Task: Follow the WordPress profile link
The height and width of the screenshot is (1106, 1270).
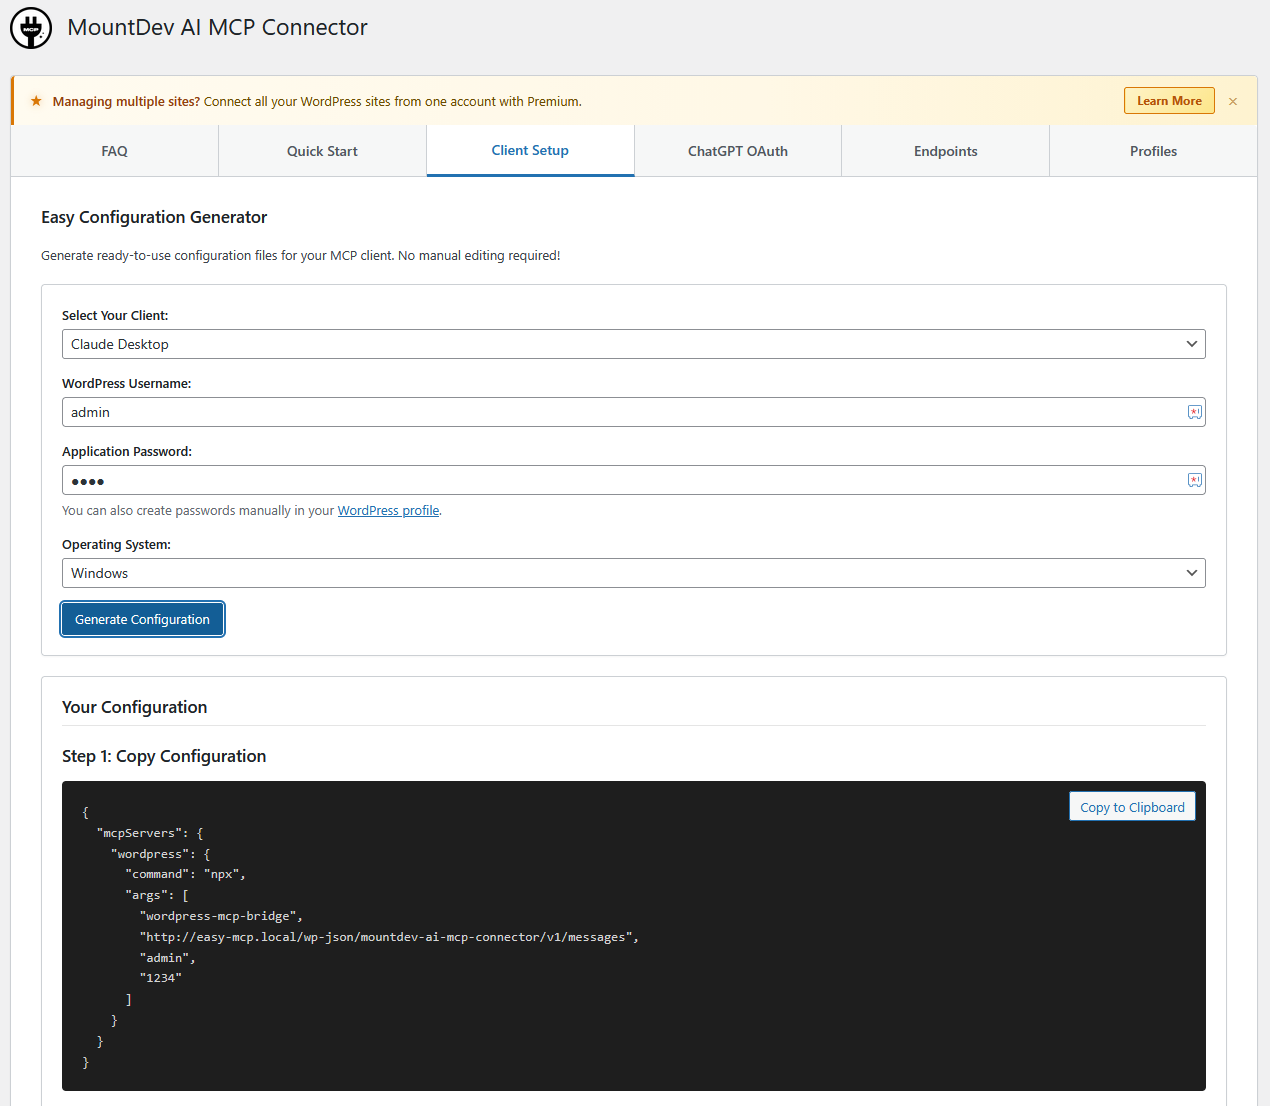Action: [388, 511]
